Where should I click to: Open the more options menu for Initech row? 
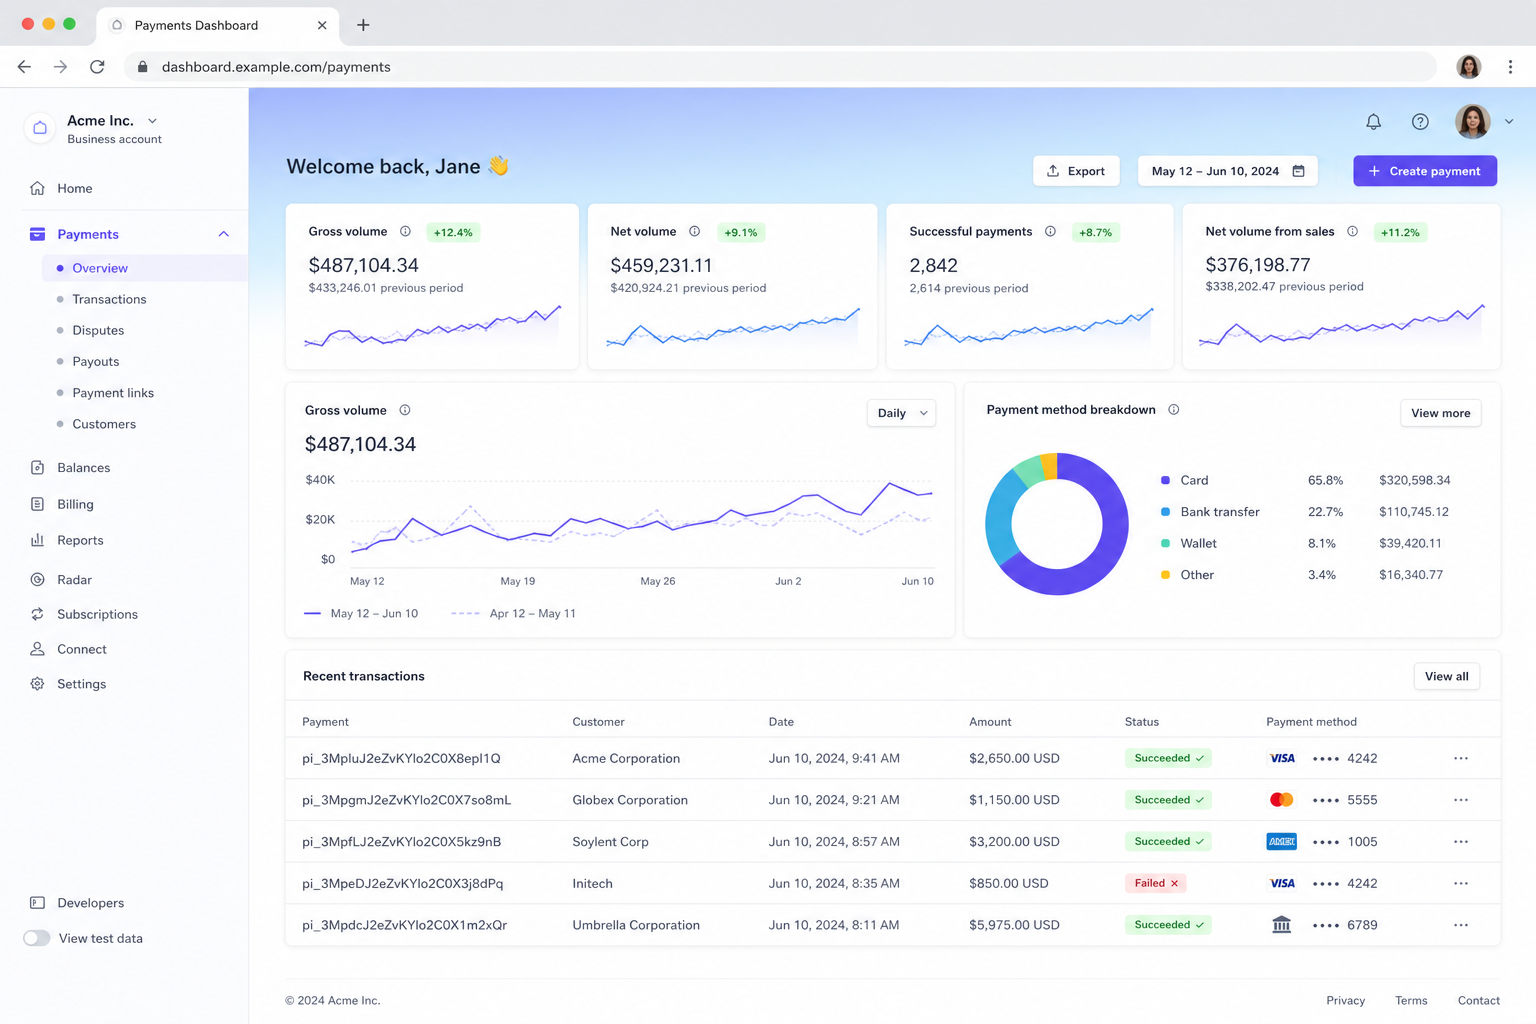pyautogui.click(x=1461, y=883)
